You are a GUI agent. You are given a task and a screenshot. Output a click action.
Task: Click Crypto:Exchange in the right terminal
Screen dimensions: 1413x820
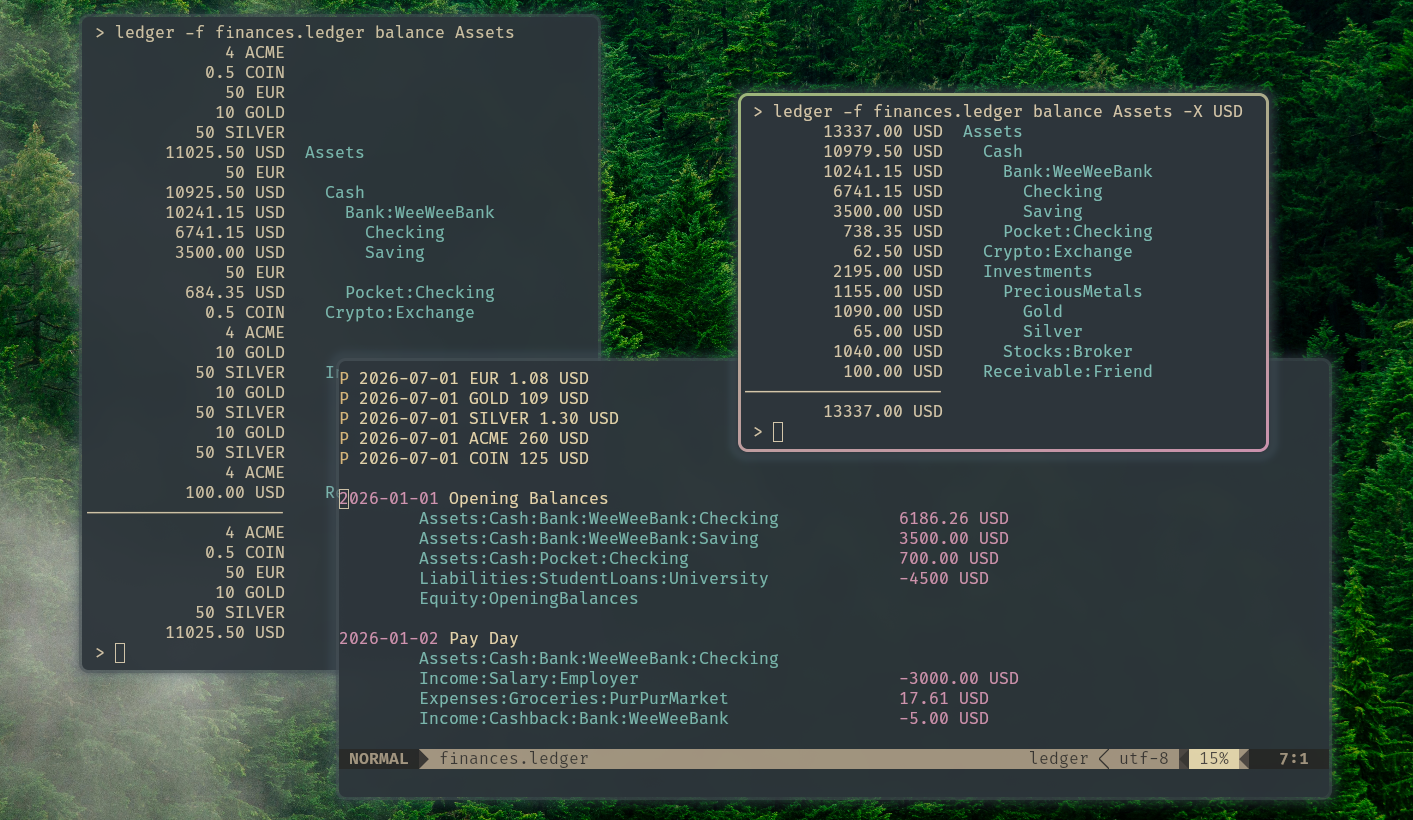(1058, 251)
